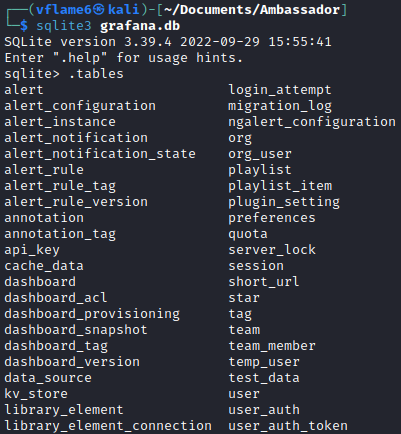Click the library_element_connection table name
Viewport: 401px width, 434px height.
[108, 426]
